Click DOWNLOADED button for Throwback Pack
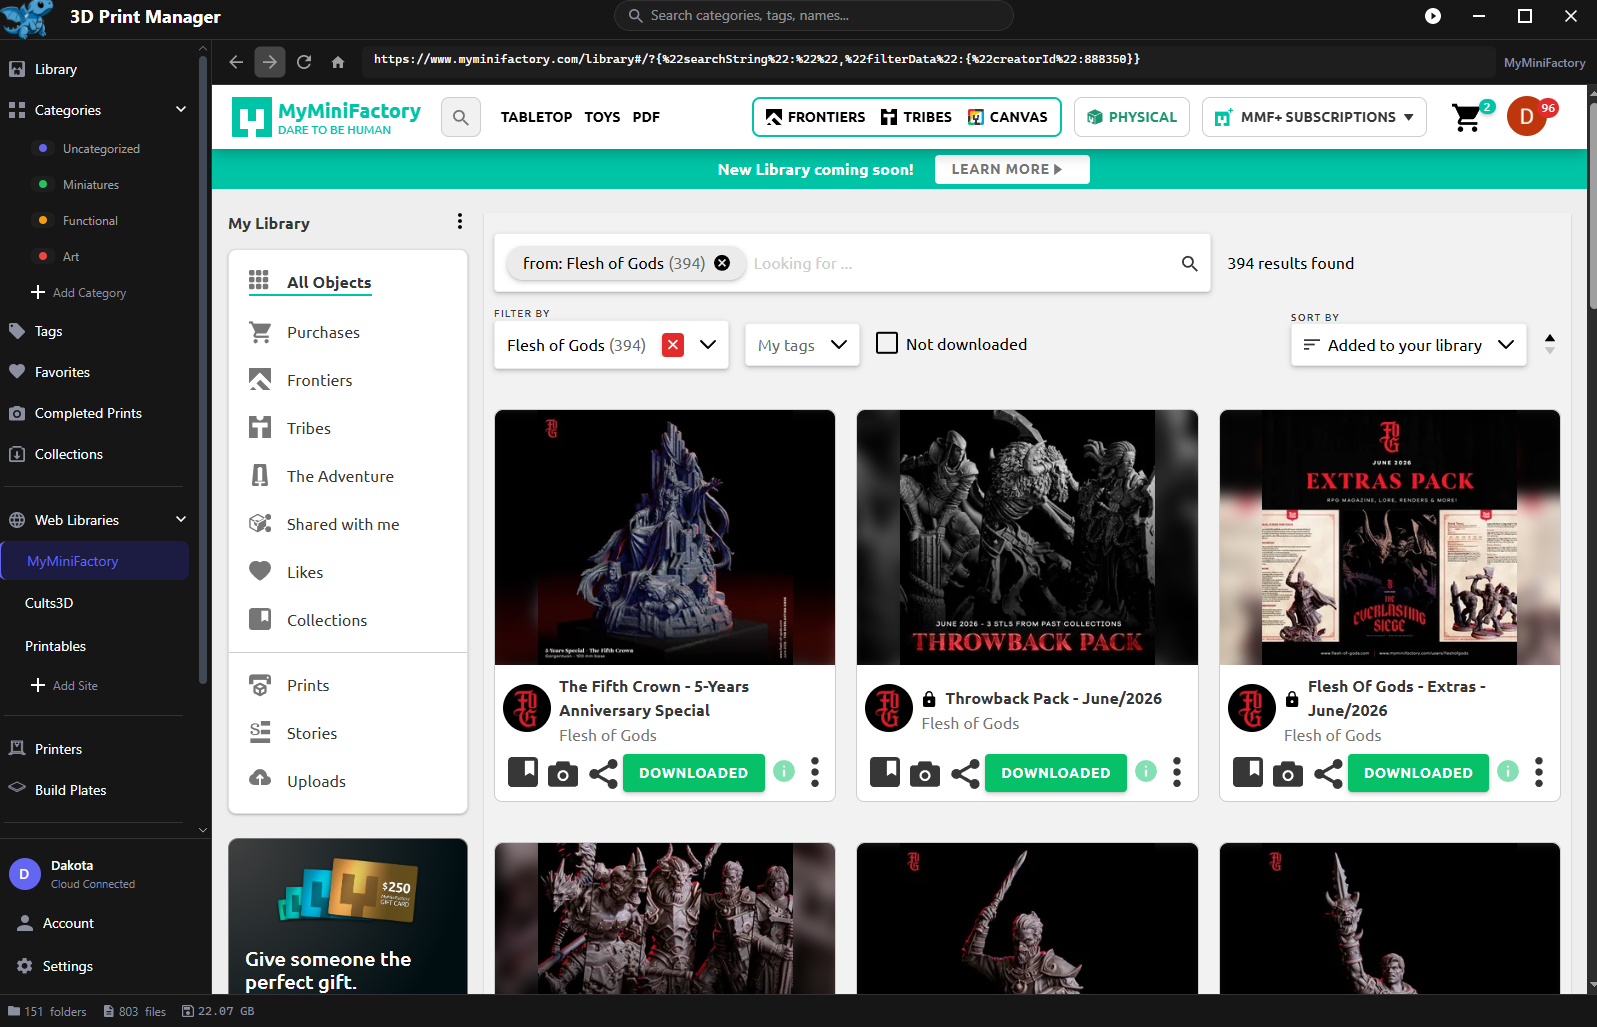This screenshot has height=1027, width=1597. pyautogui.click(x=1056, y=773)
